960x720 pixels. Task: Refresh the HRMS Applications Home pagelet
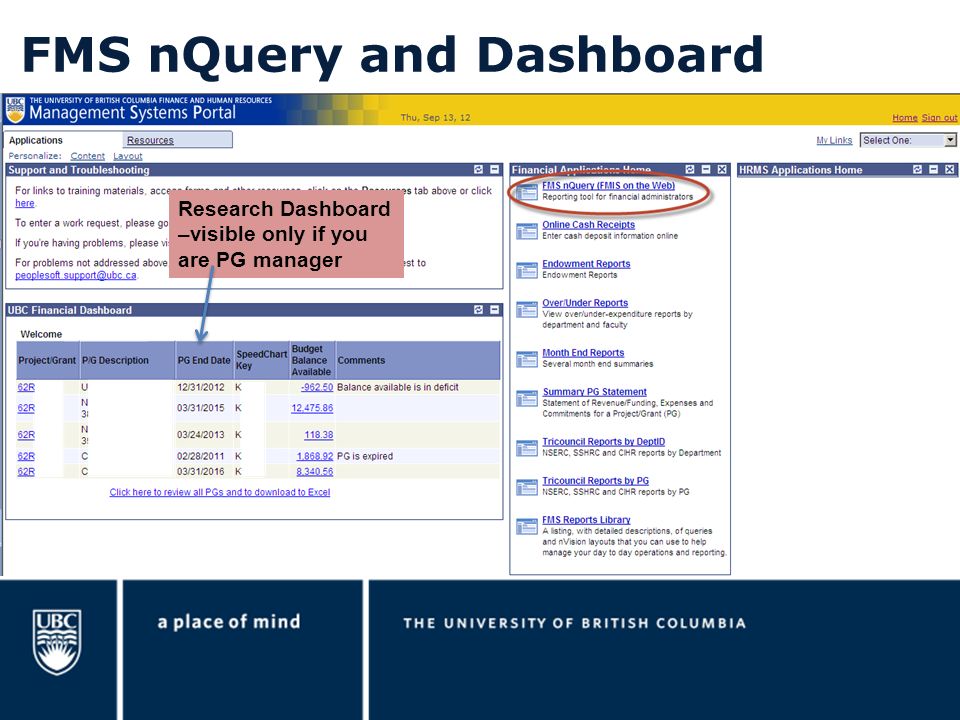coord(917,170)
